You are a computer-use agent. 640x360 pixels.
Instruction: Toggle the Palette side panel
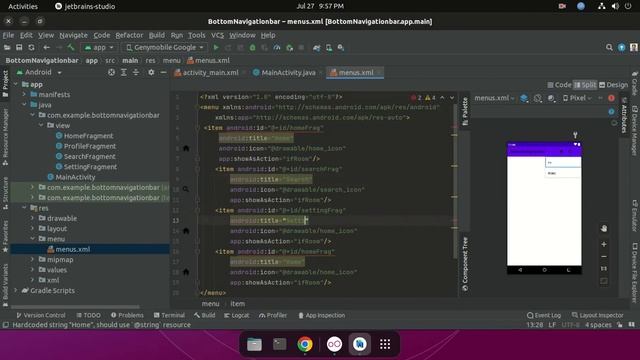(464, 111)
